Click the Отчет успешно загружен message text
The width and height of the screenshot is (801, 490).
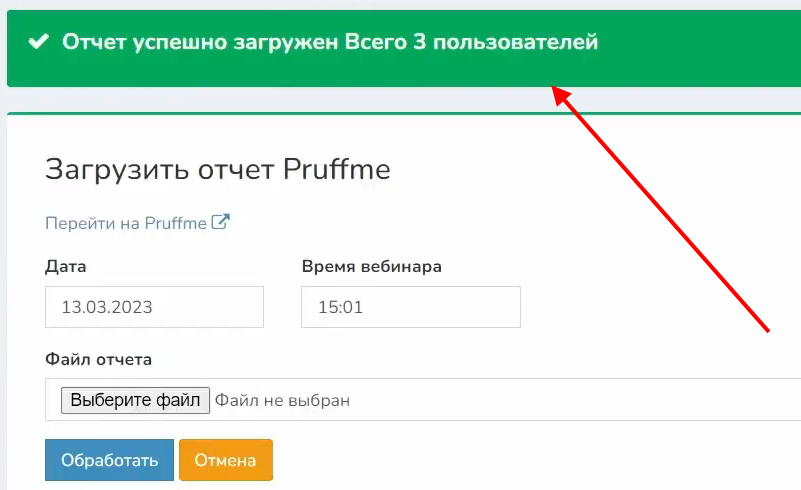click(200, 42)
